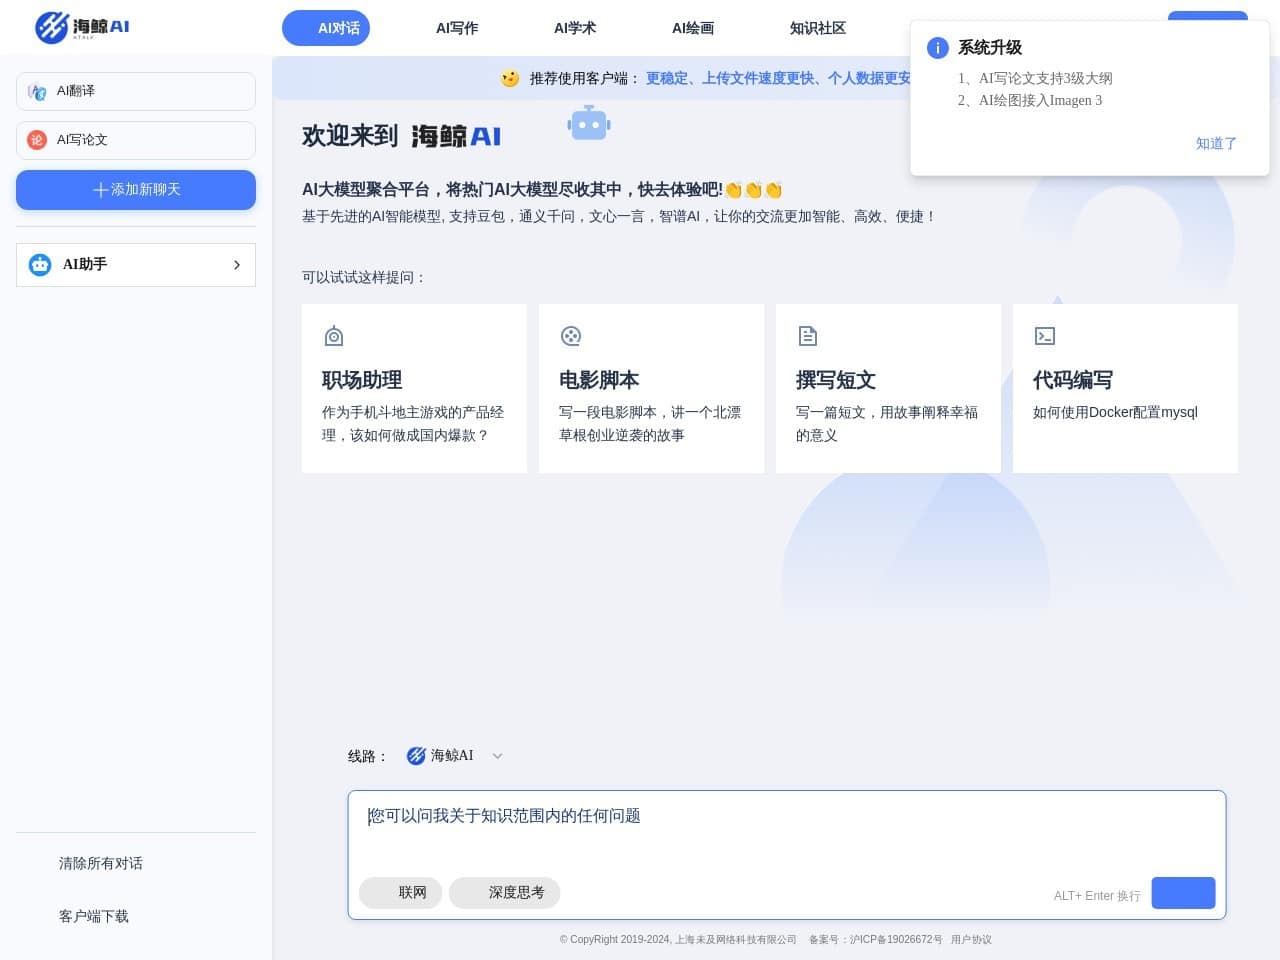This screenshot has width=1280, height=960.
Task: Go to the 知识社区 tab
Action: [x=818, y=28]
